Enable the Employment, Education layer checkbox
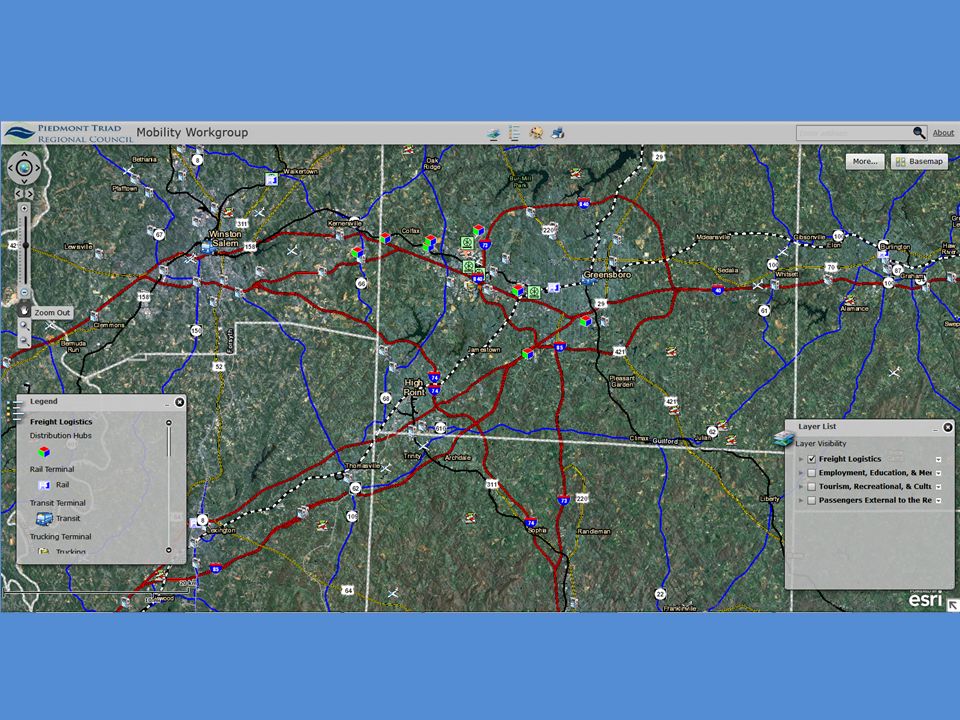This screenshot has height=720, width=960. (812, 473)
